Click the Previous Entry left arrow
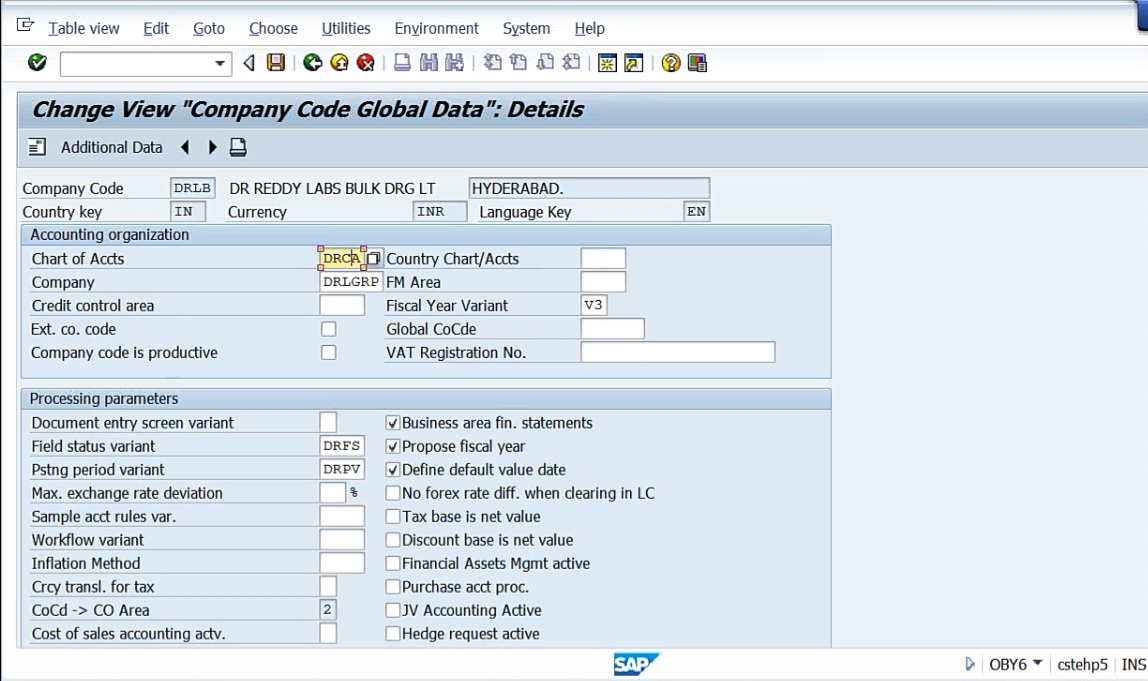 (x=185, y=147)
